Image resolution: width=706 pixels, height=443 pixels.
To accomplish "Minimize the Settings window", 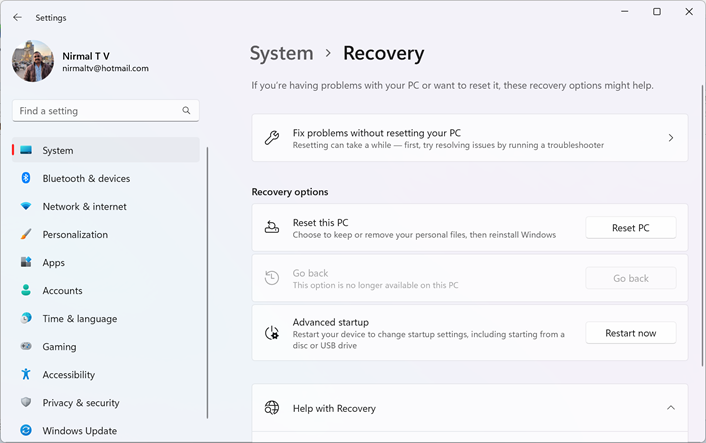I will tap(625, 12).
